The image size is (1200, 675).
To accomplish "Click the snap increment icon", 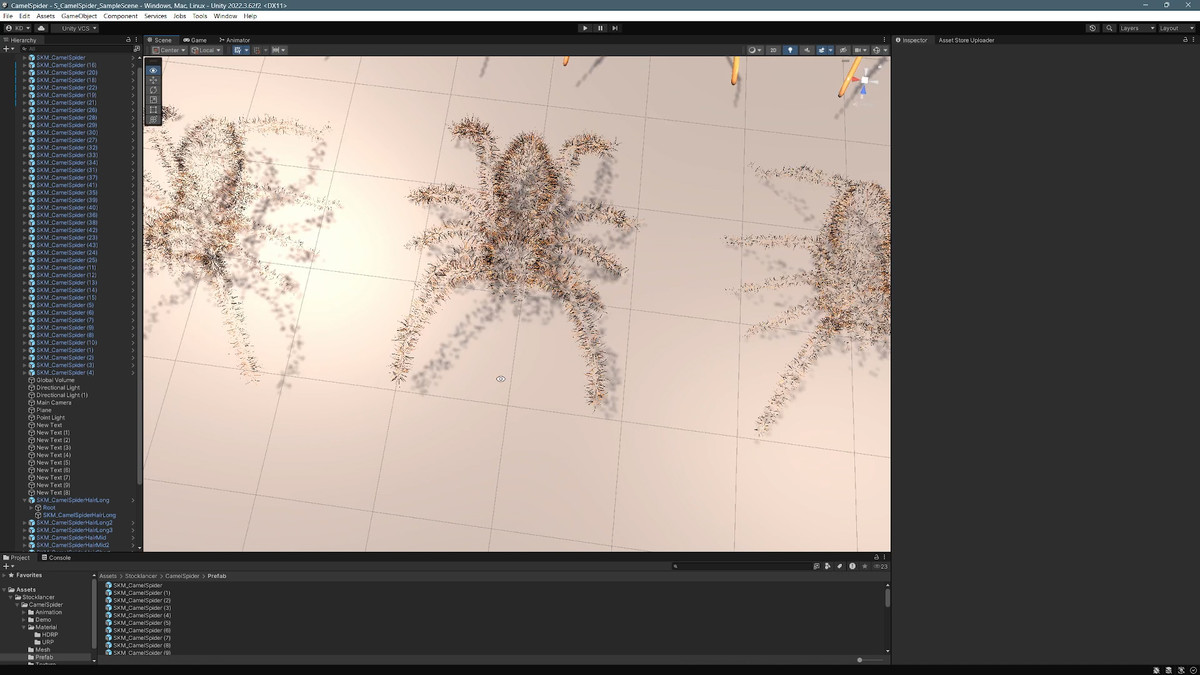I will tap(279, 50).
